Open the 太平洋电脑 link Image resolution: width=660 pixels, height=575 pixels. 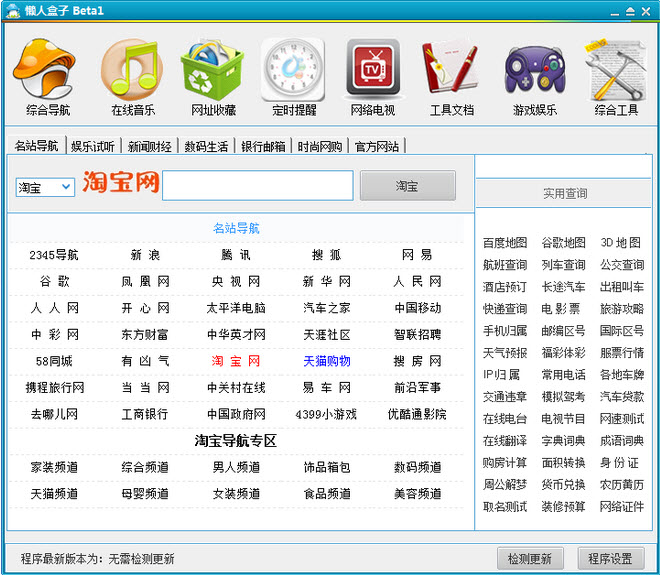(x=236, y=308)
